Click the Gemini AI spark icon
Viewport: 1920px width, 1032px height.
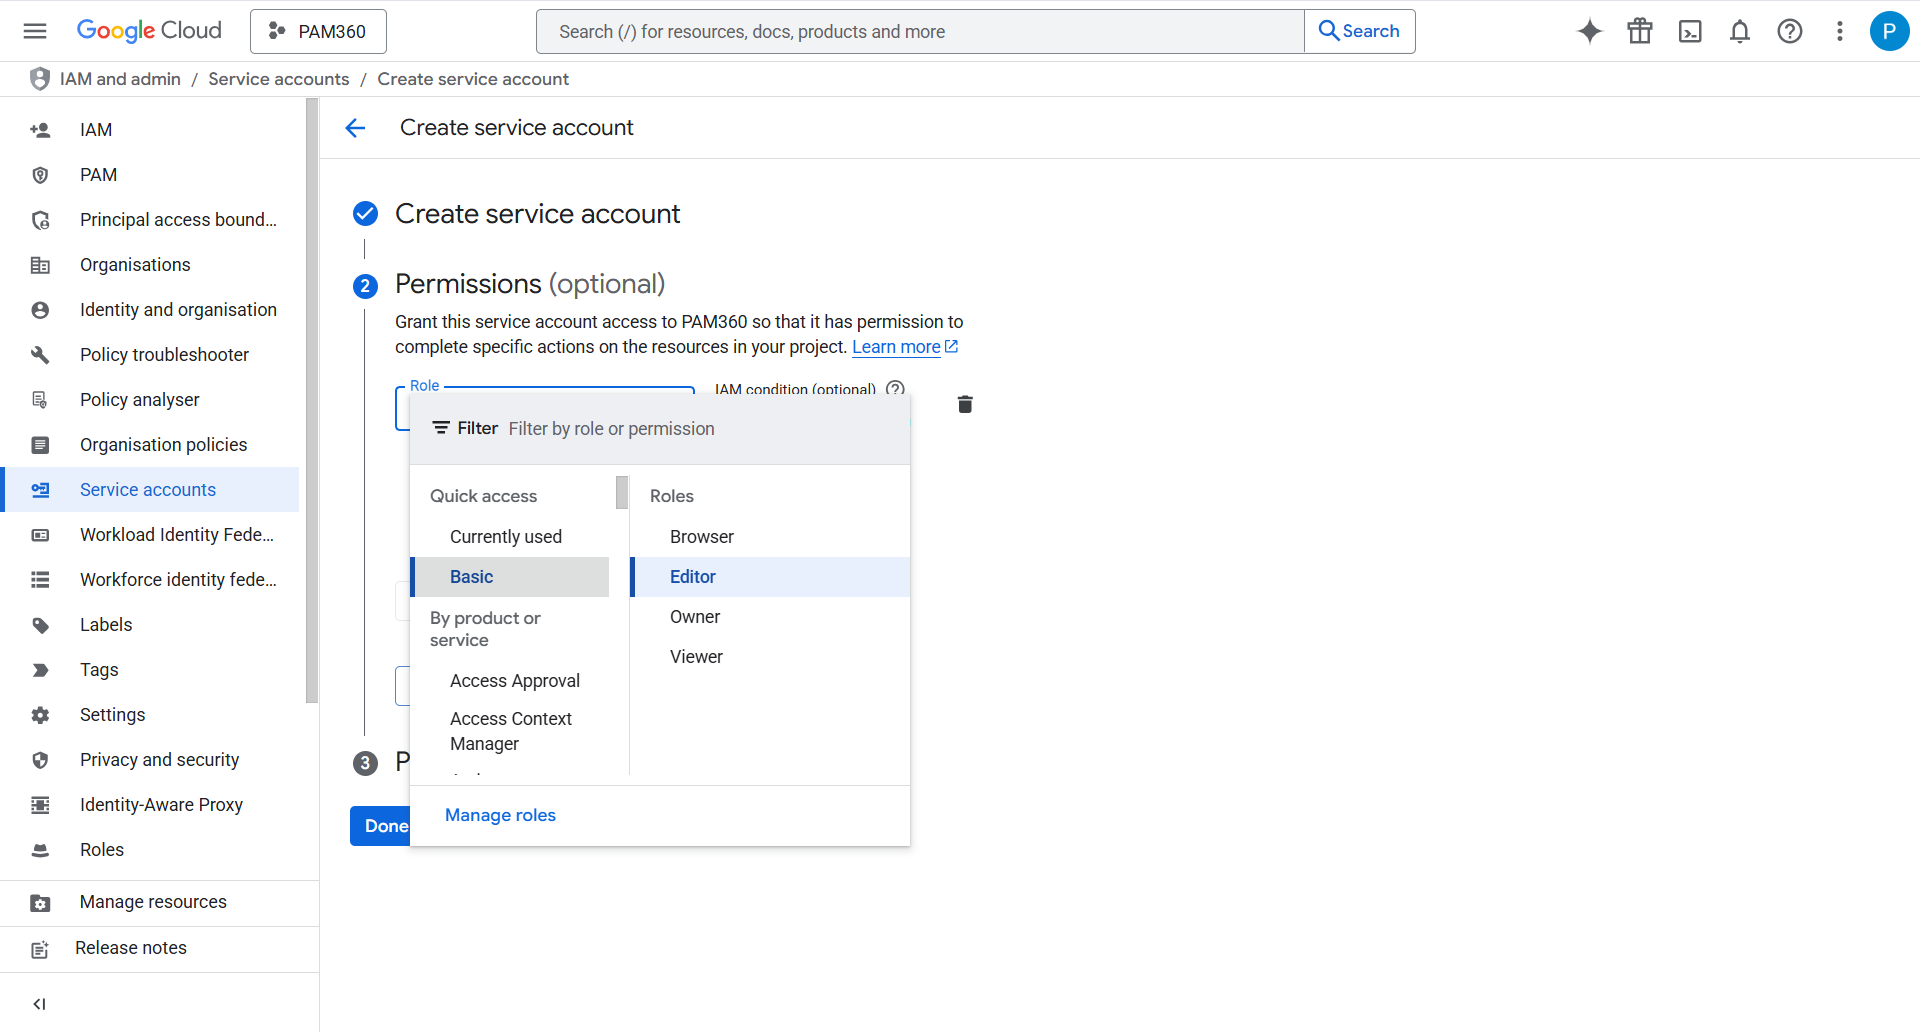[1589, 31]
